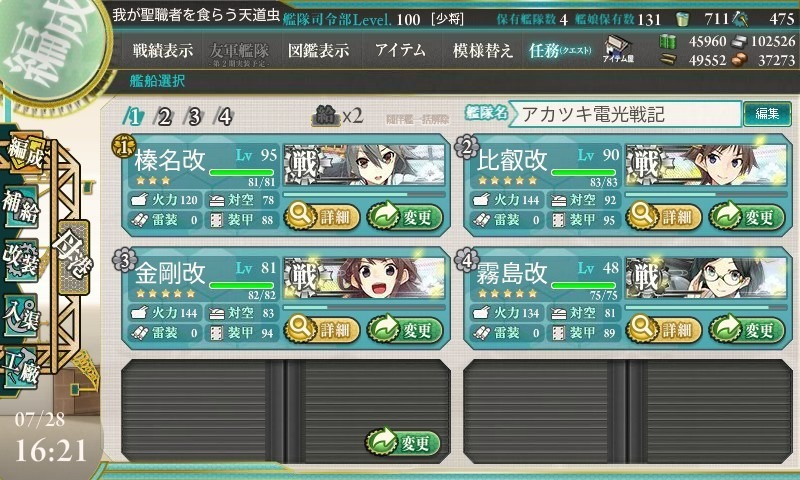Switch to fleet tab 2

point(164,117)
